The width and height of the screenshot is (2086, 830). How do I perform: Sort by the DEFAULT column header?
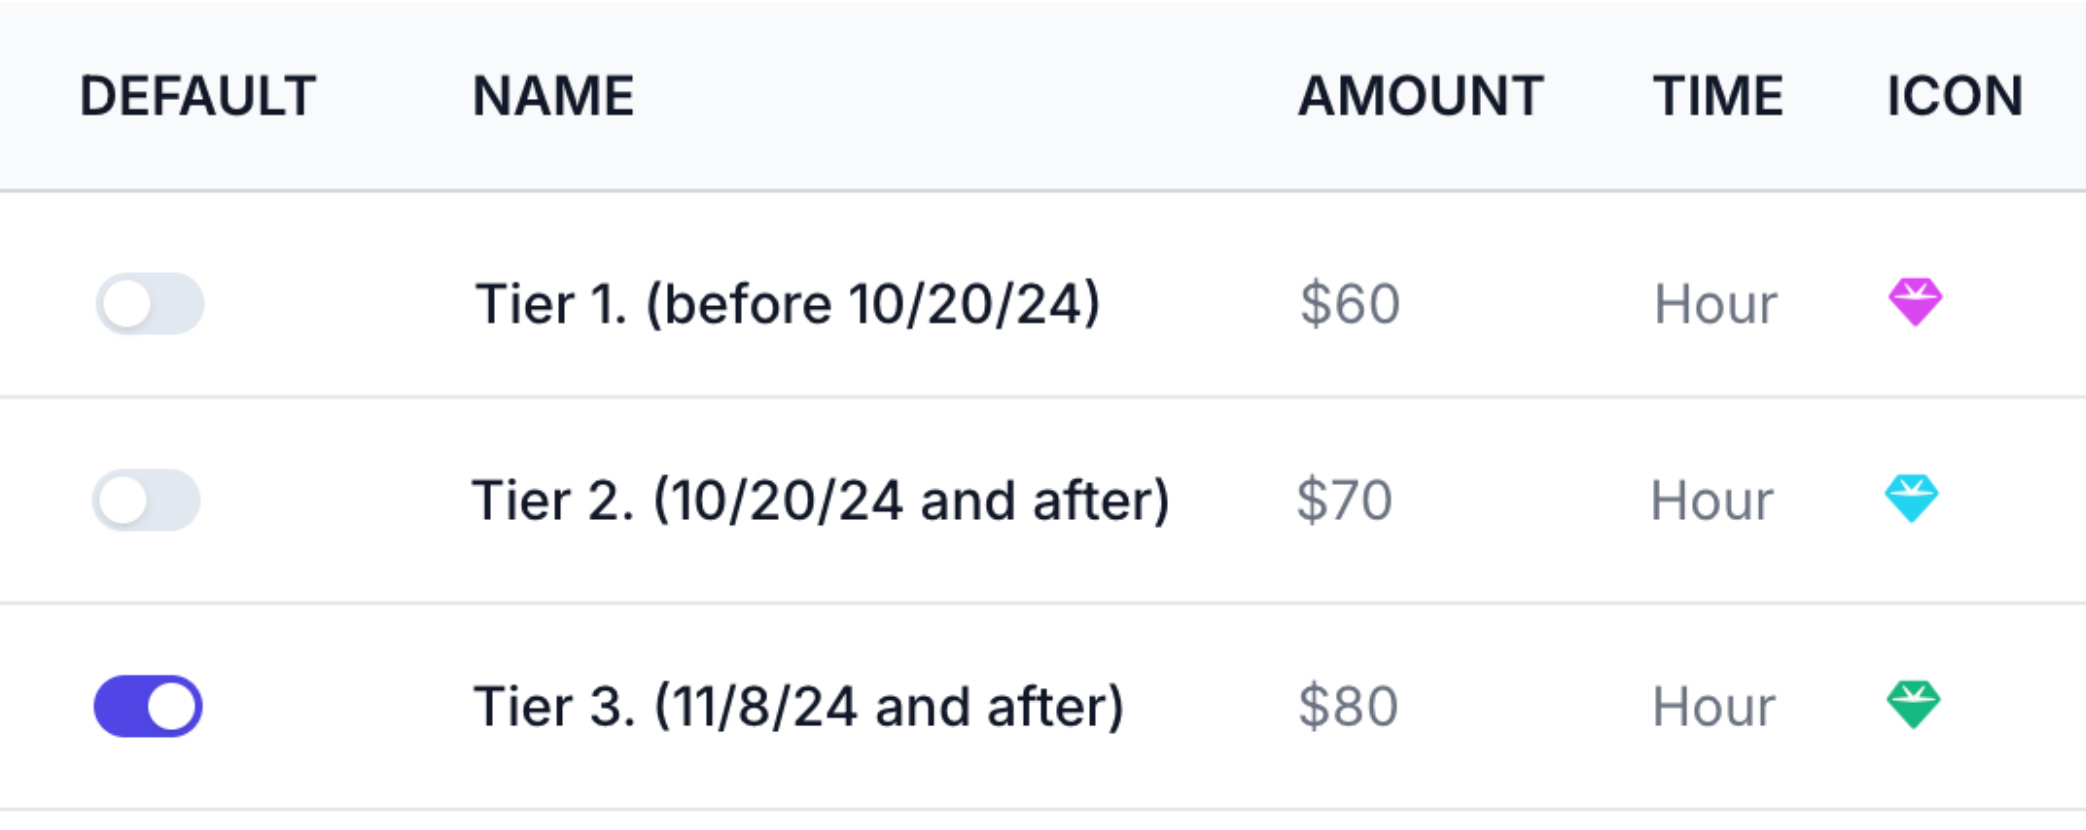pos(198,96)
